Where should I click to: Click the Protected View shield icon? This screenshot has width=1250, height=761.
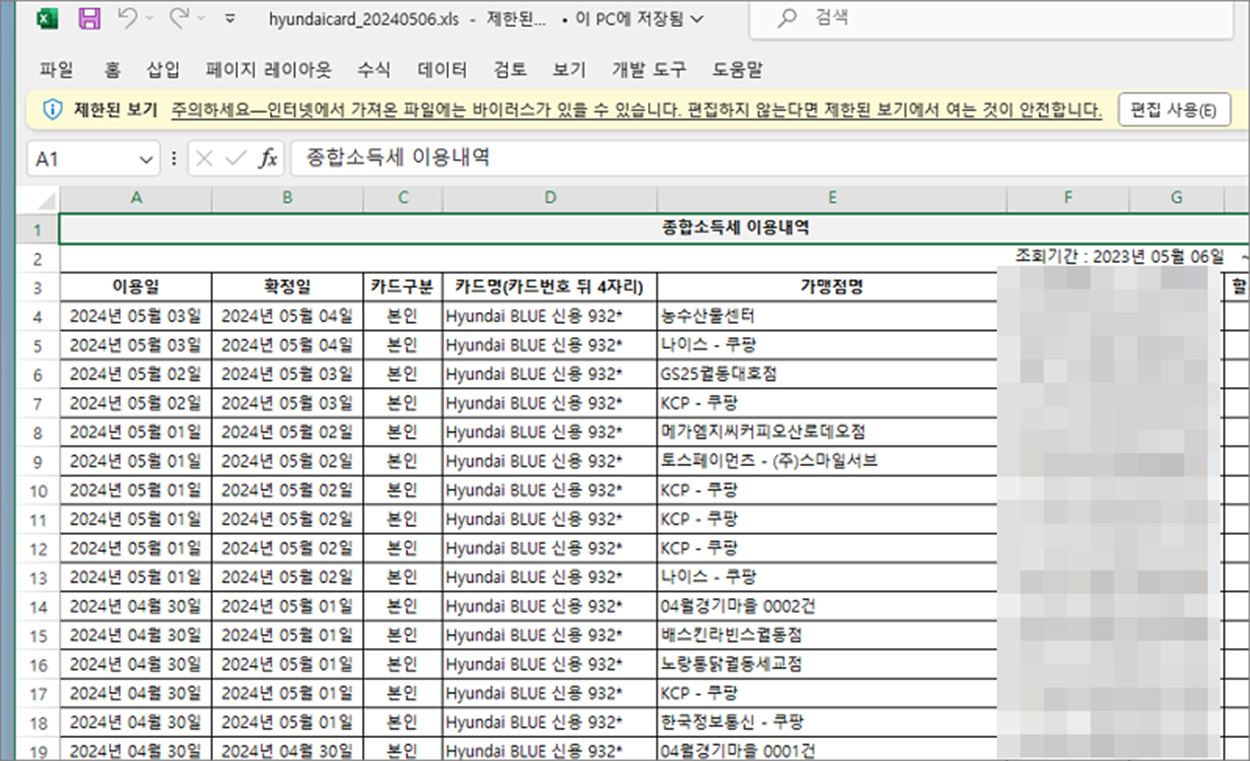[53, 110]
